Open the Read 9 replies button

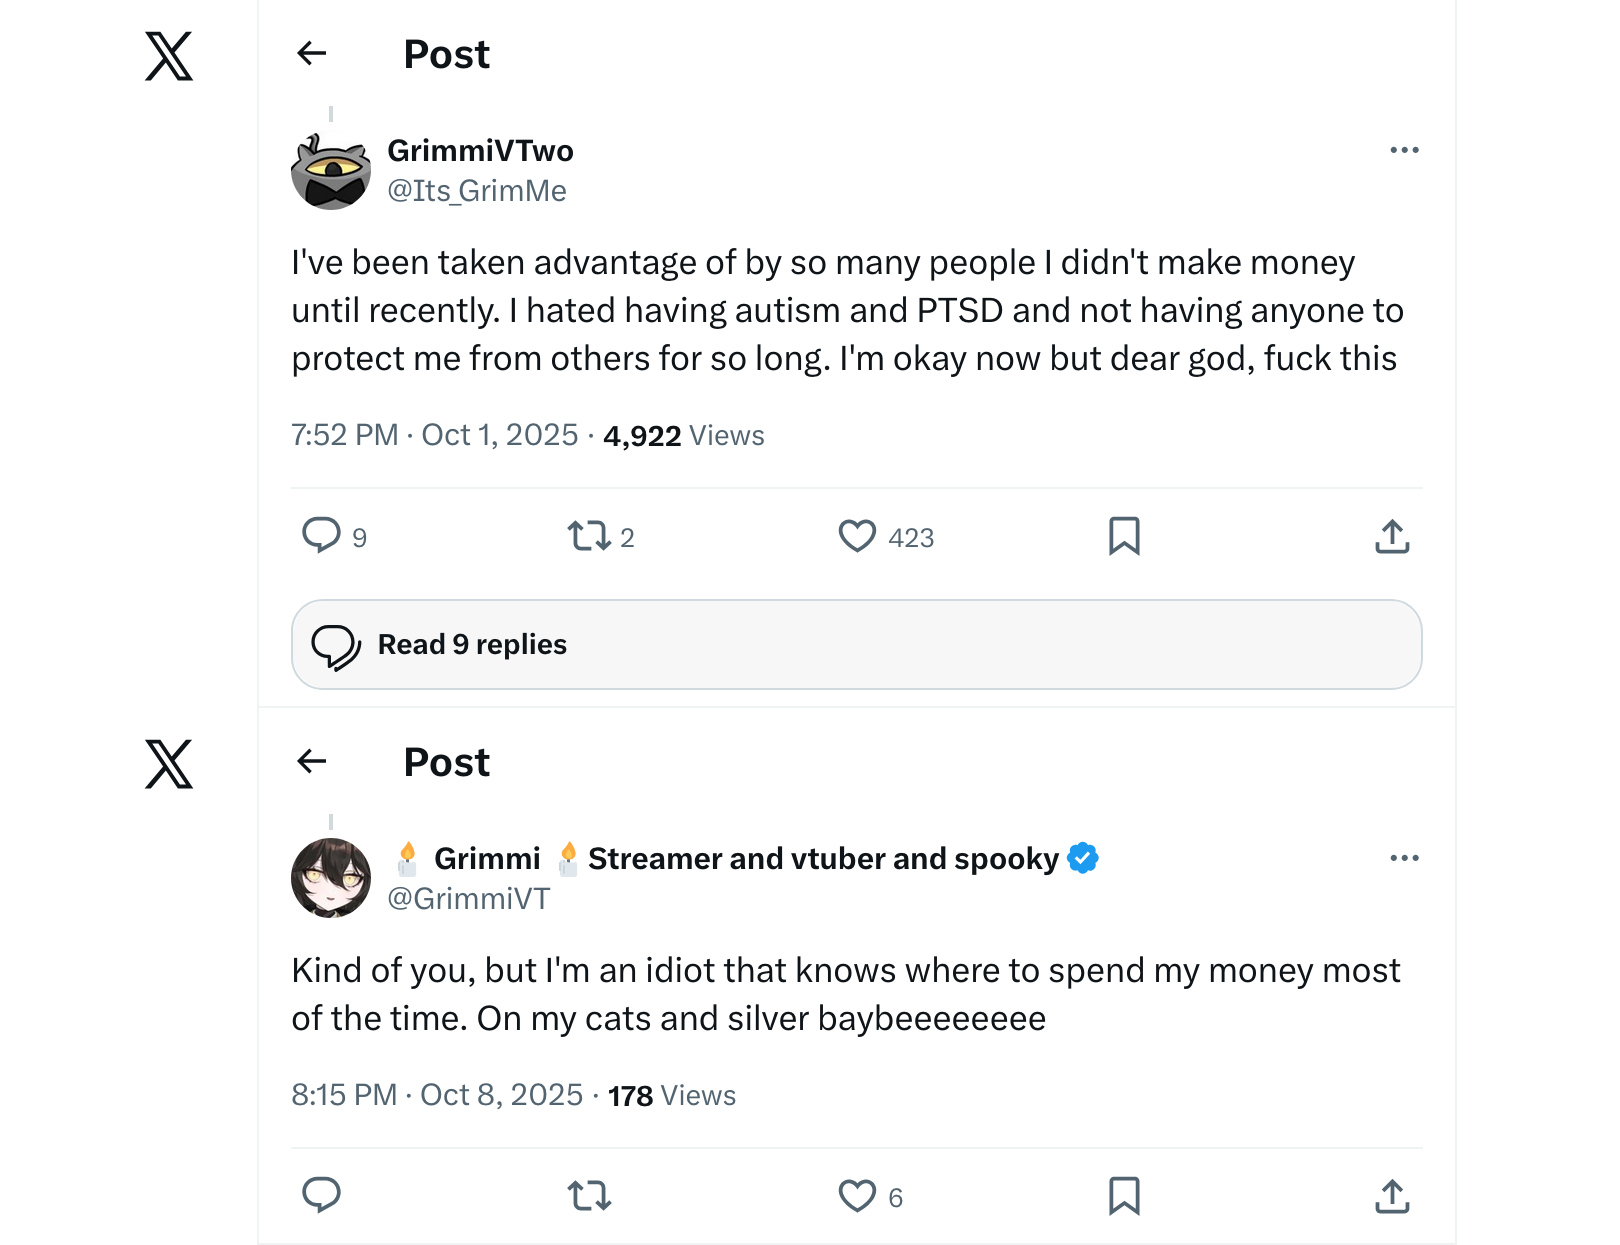[857, 644]
